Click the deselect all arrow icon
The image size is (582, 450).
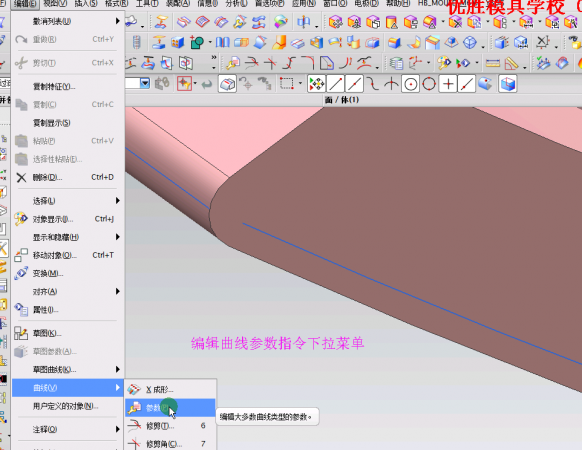pos(206,84)
